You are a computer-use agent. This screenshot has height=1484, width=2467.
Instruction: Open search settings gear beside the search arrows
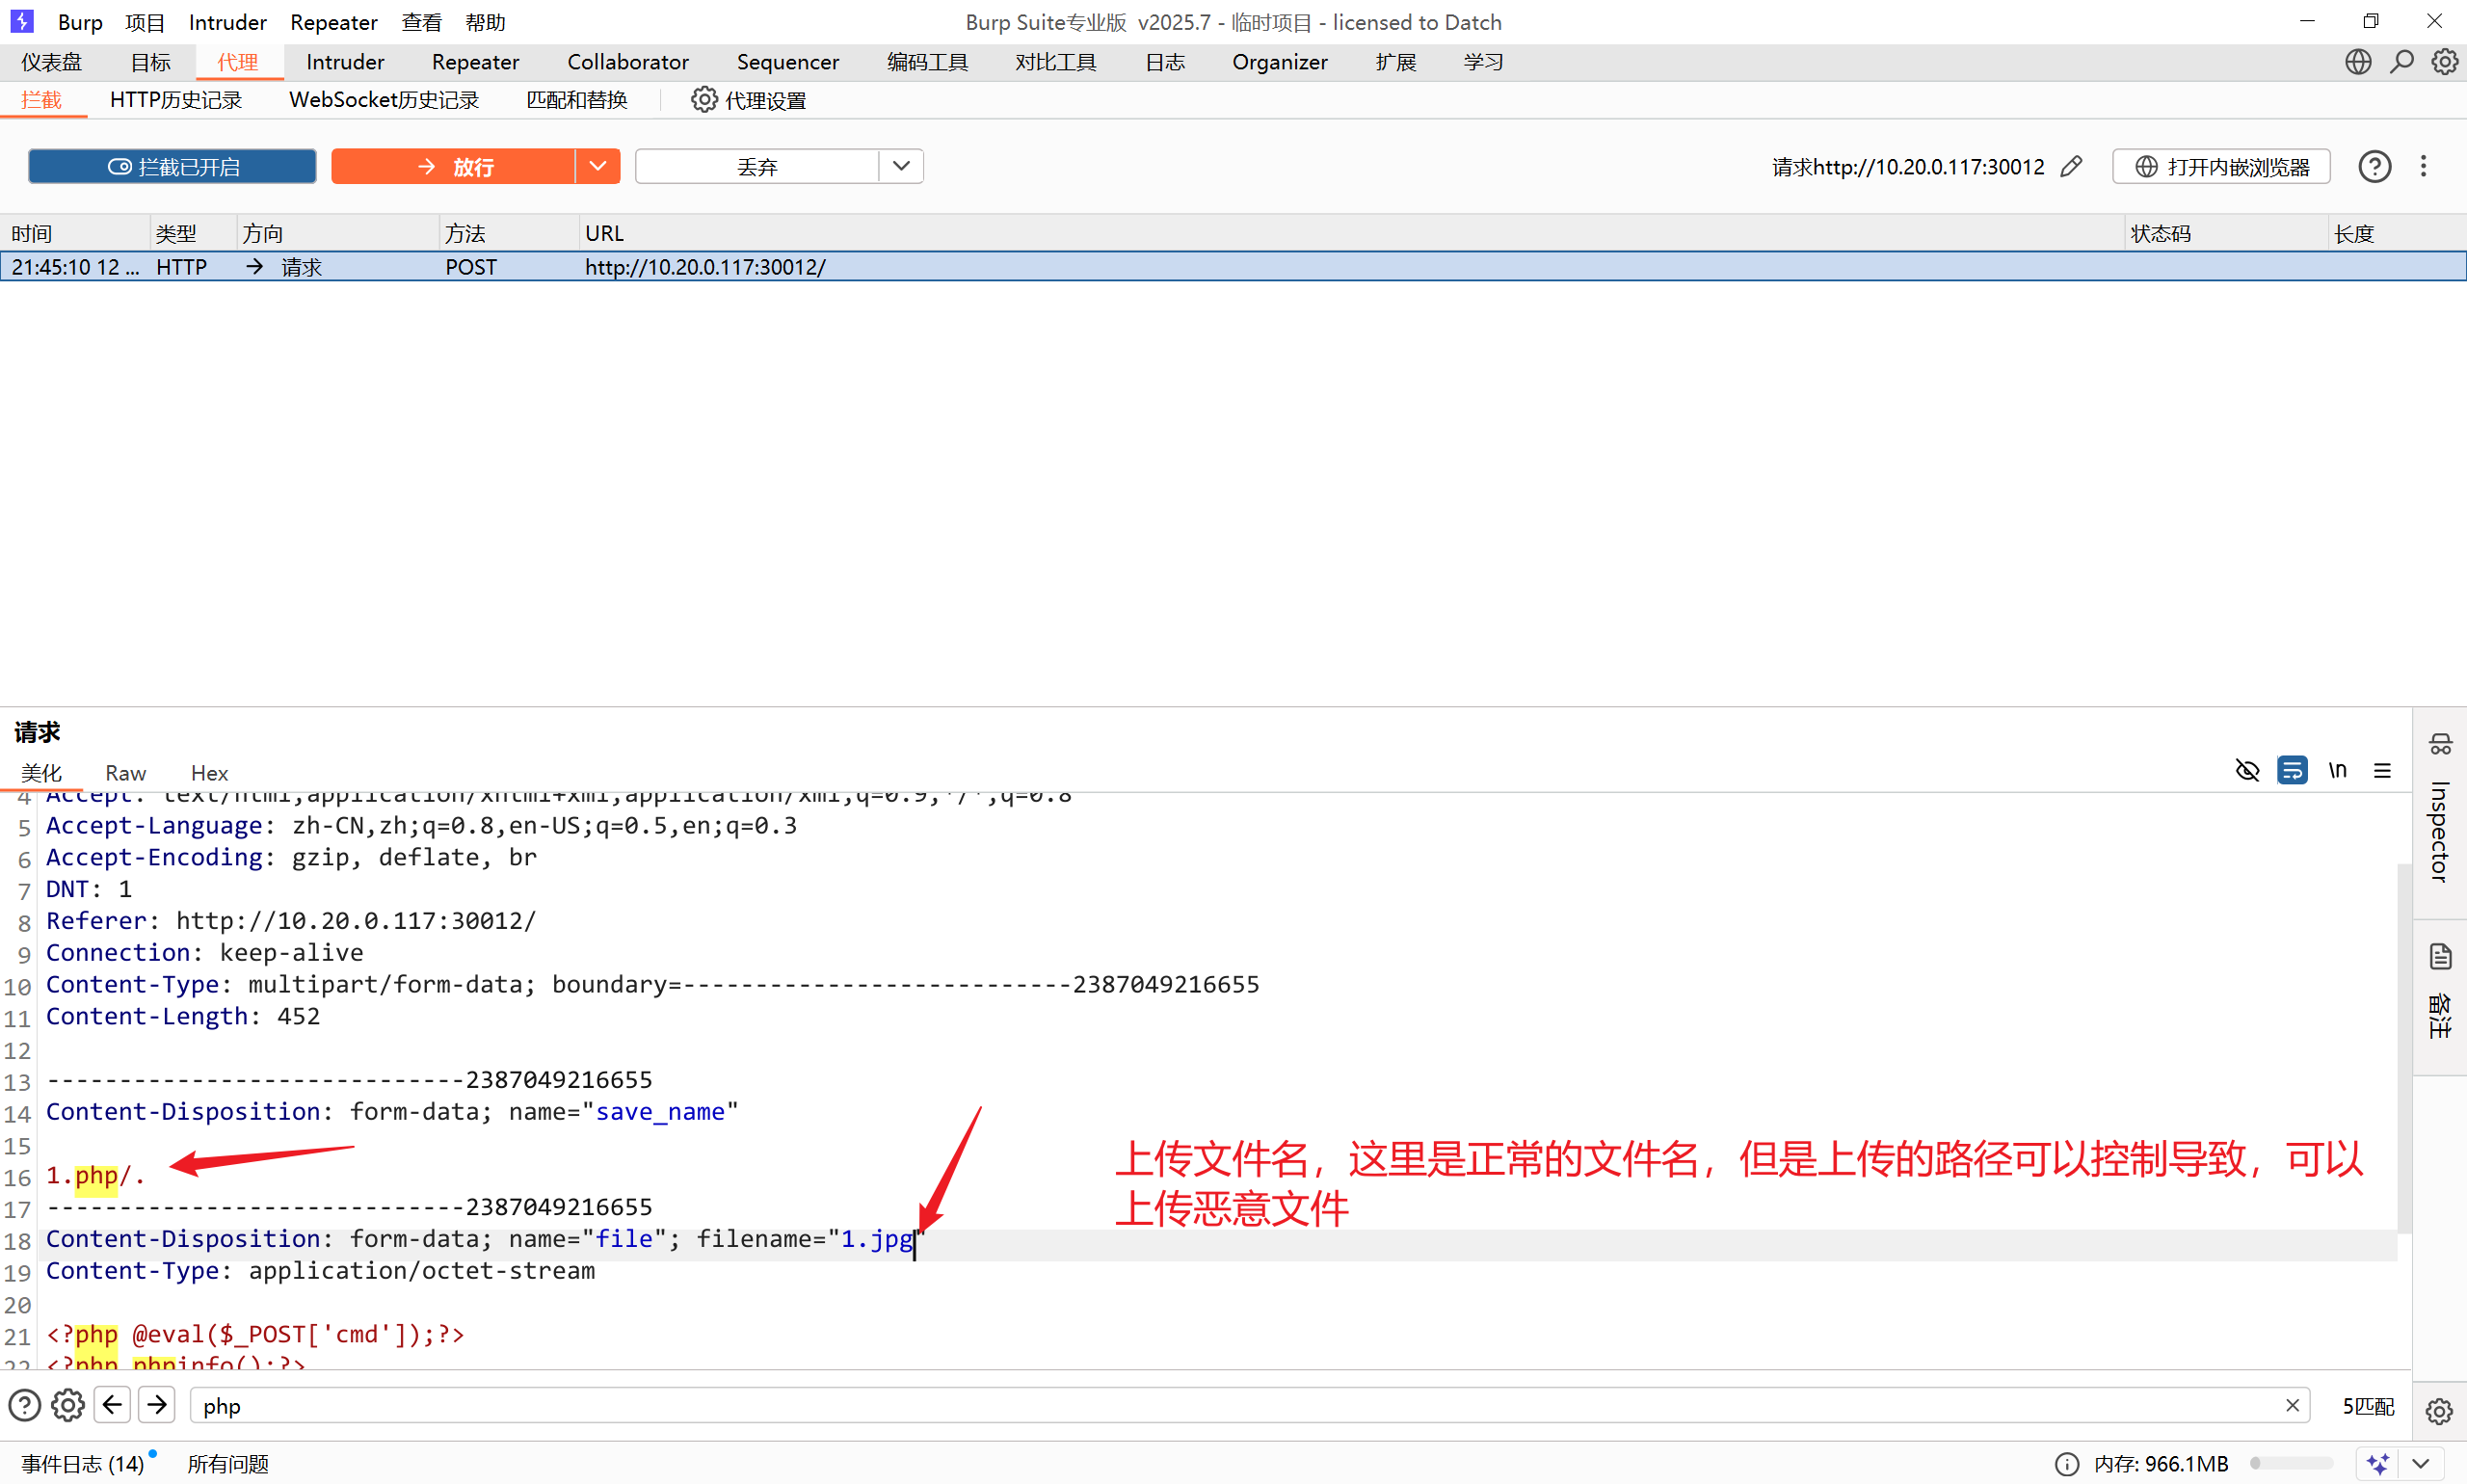pyautogui.click(x=67, y=1405)
